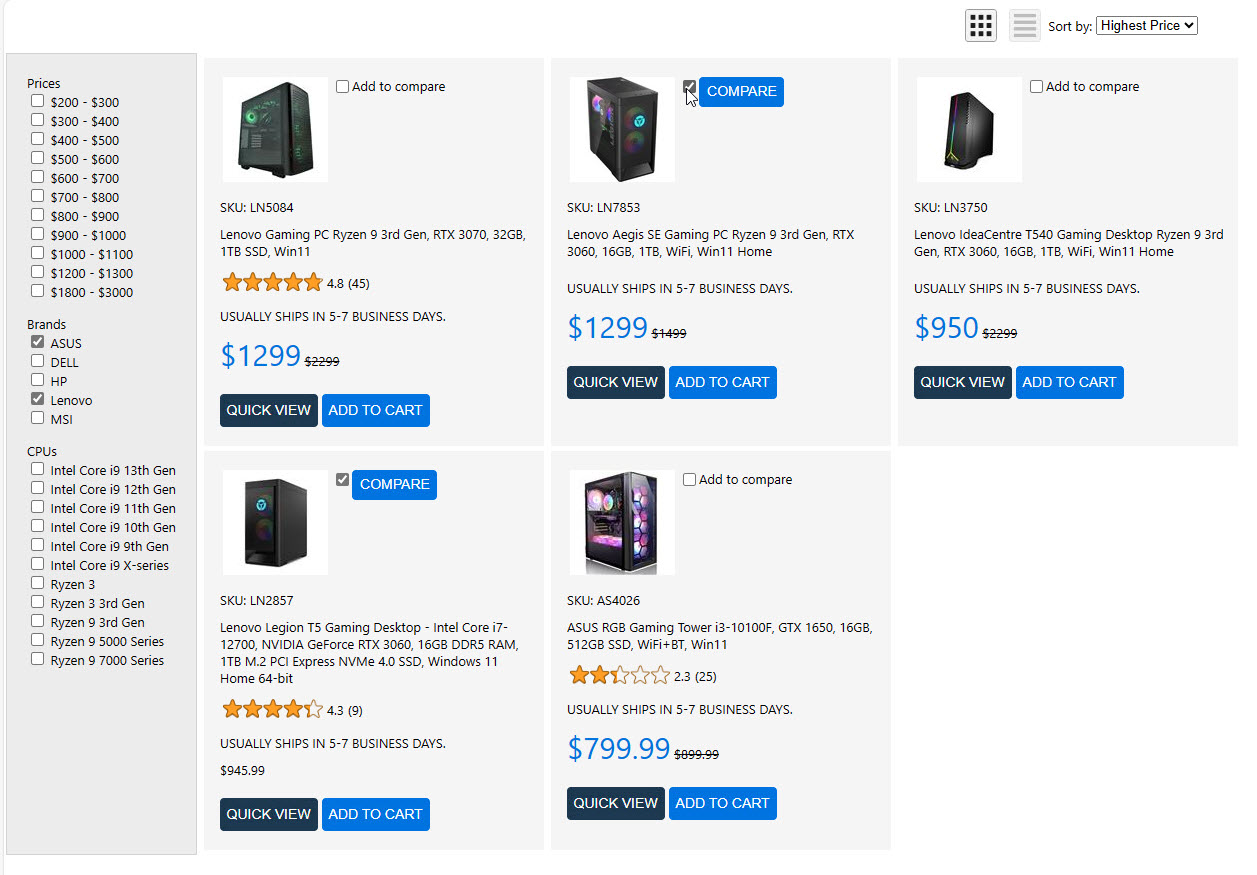Click the Lenovo Legion T5 star rating
Screen dimensions: 1257x875
(x=272, y=710)
